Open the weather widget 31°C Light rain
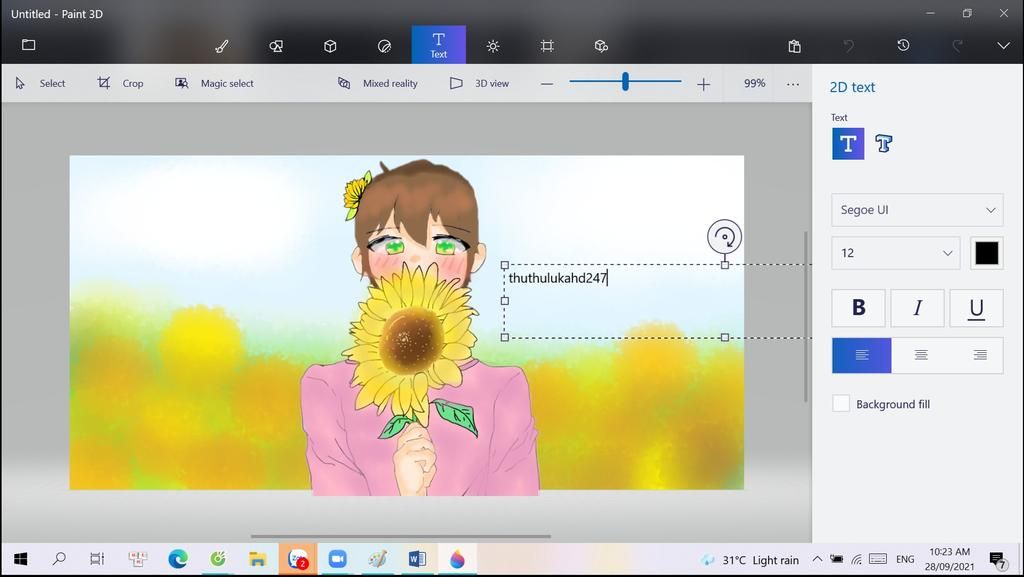The height and width of the screenshot is (577, 1024). (750, 560)
